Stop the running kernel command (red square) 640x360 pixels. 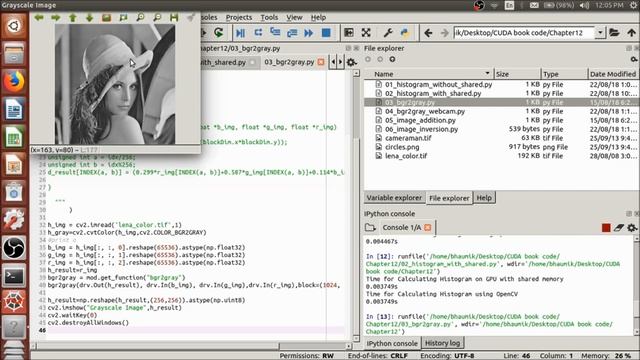[x=606, y=228]
